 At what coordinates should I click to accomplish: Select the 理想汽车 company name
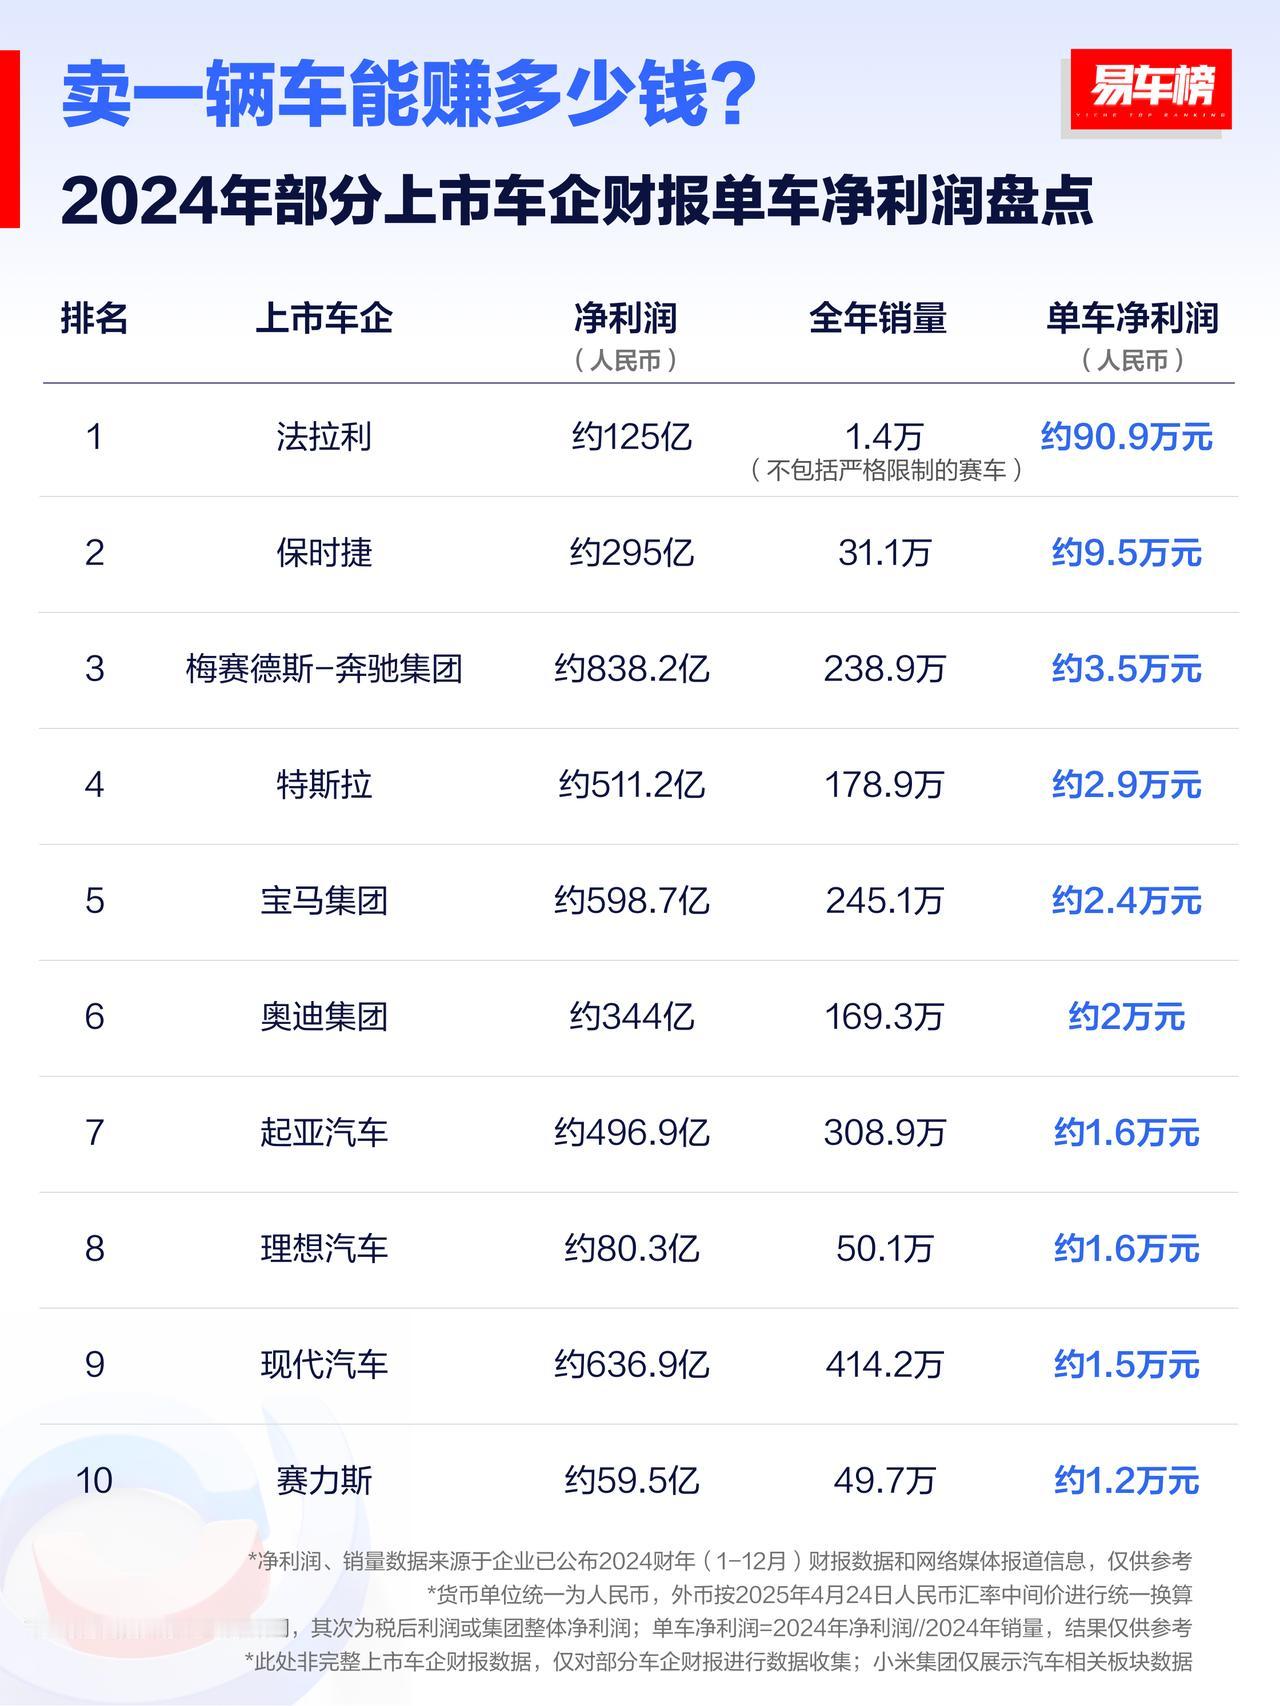324,1249
